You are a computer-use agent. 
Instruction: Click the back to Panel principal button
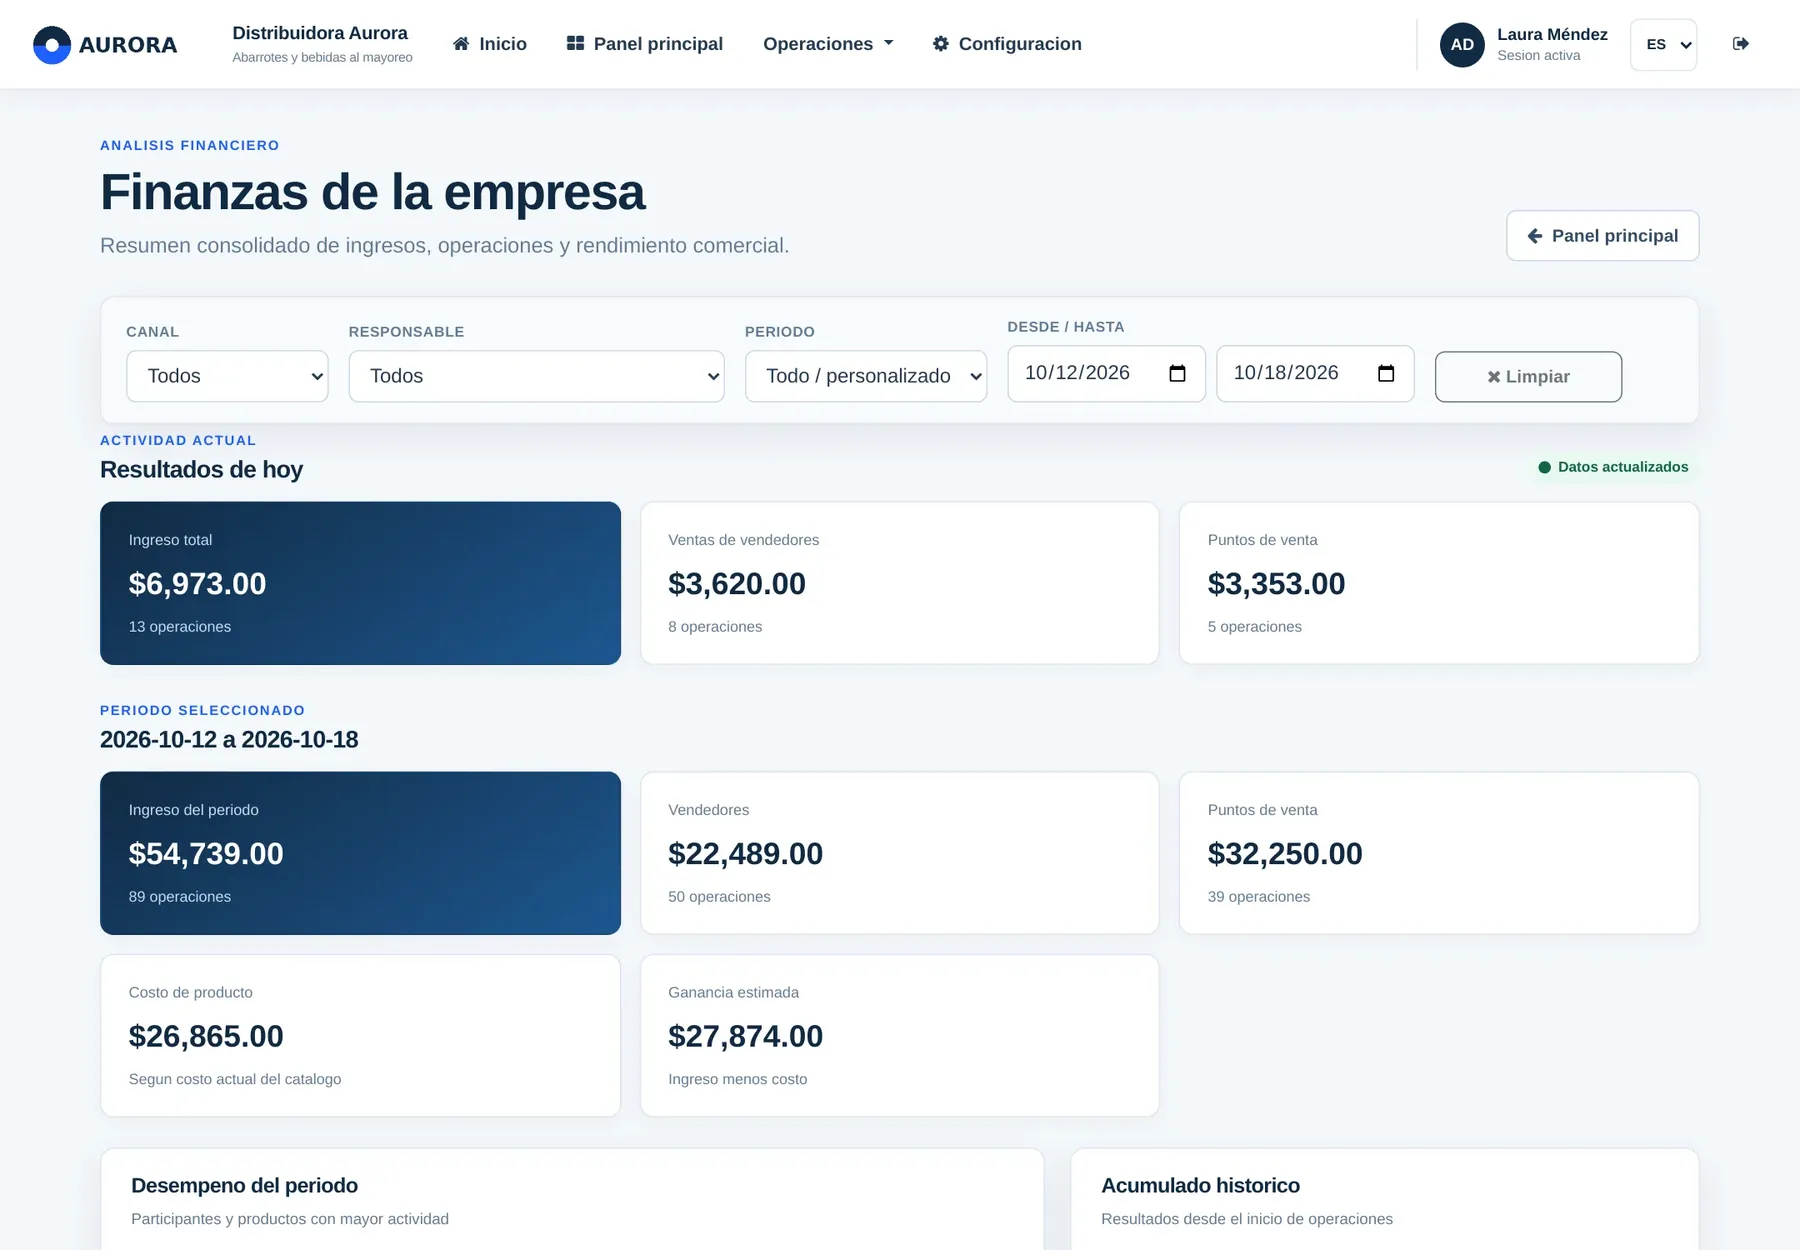coord(1602,236)
